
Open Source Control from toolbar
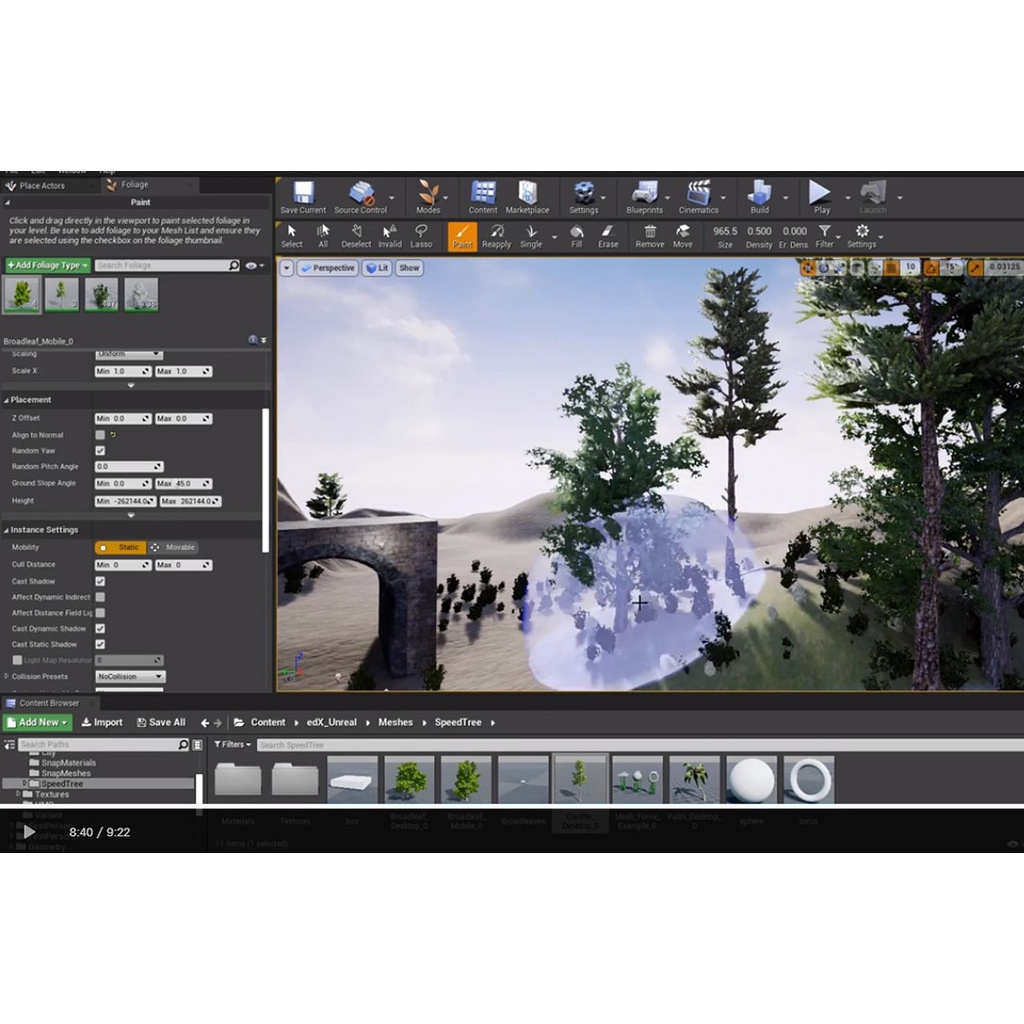tap(360, 197)
